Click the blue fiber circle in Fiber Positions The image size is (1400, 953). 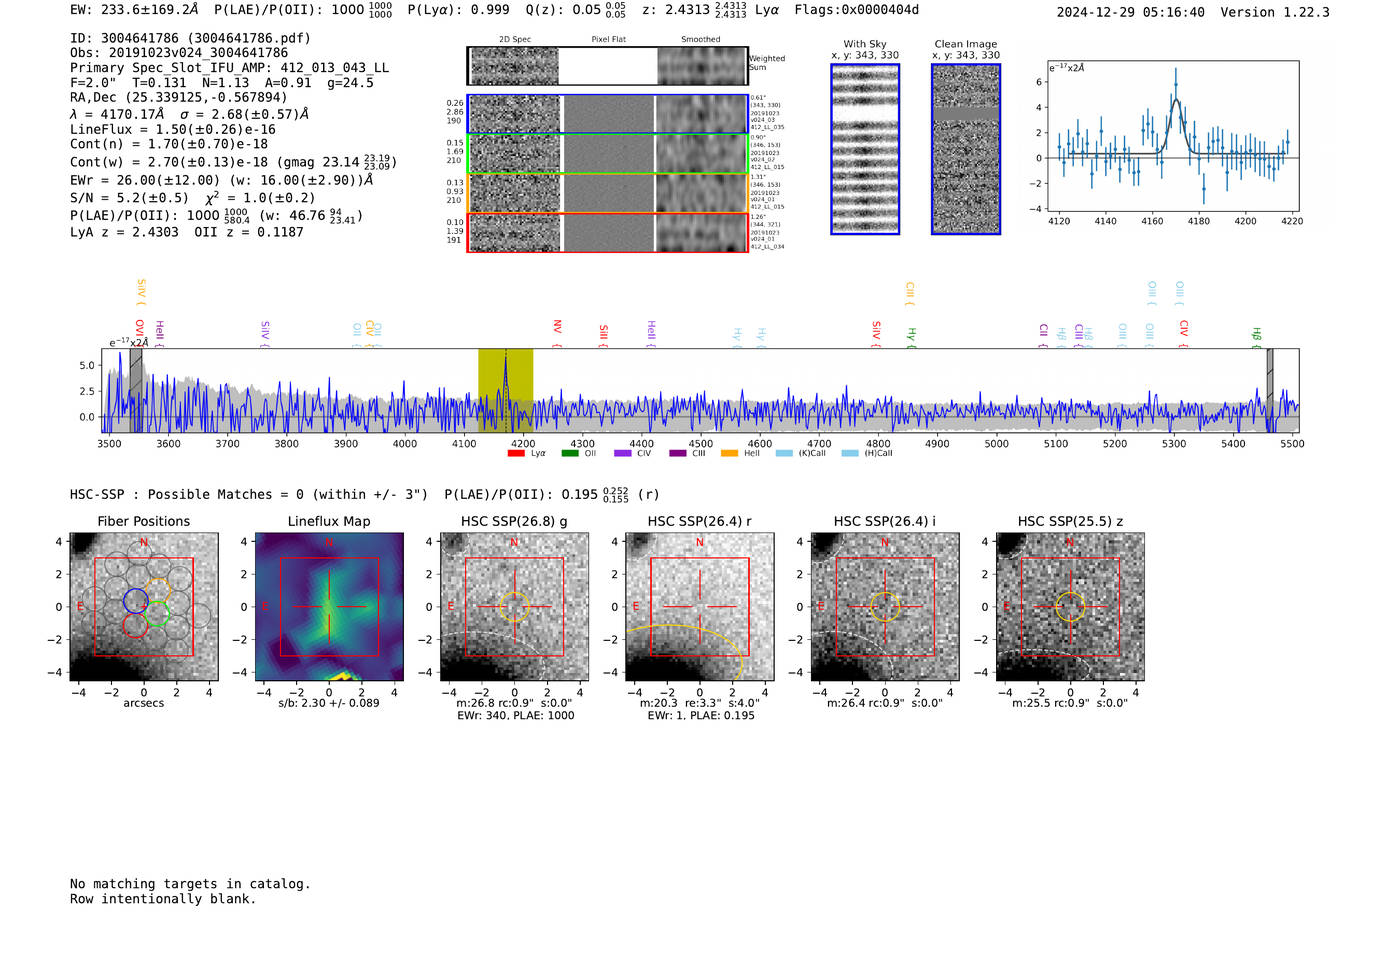[136, 600]
